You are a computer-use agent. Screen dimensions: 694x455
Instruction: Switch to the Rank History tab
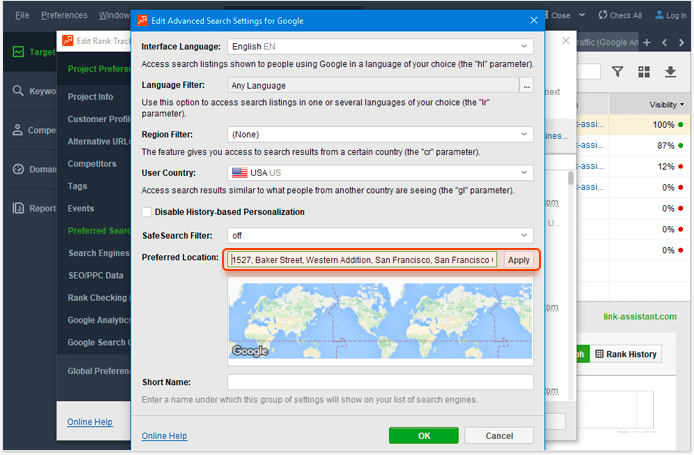click(x=626, y=354)
